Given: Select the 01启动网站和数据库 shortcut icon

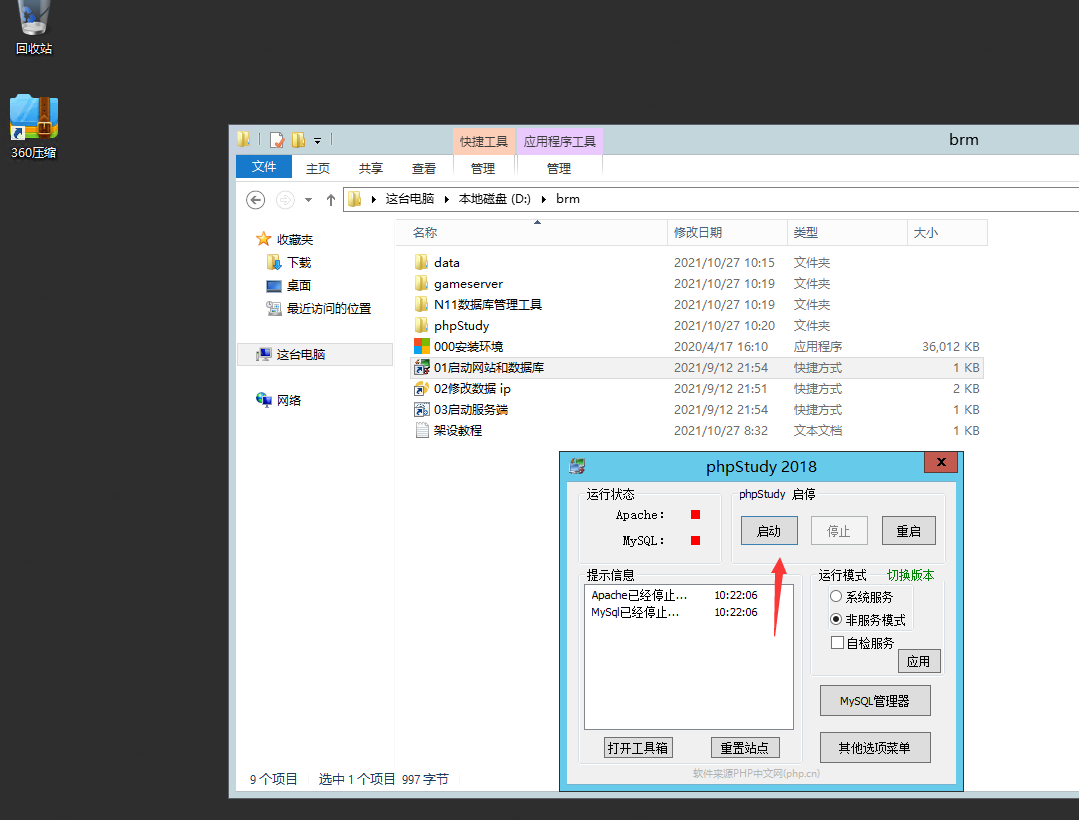Looking at the screenshot, I should click(x=422, y=367).
